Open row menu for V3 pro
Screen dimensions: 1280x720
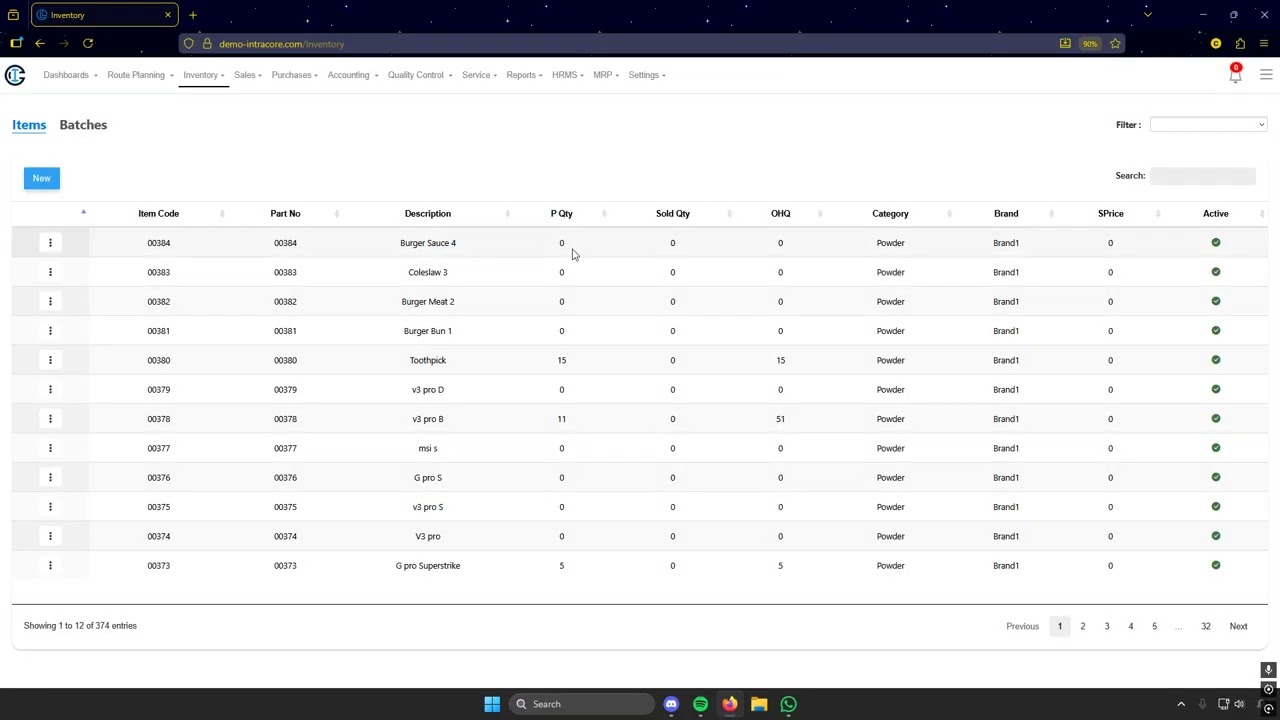pos(50,536)
